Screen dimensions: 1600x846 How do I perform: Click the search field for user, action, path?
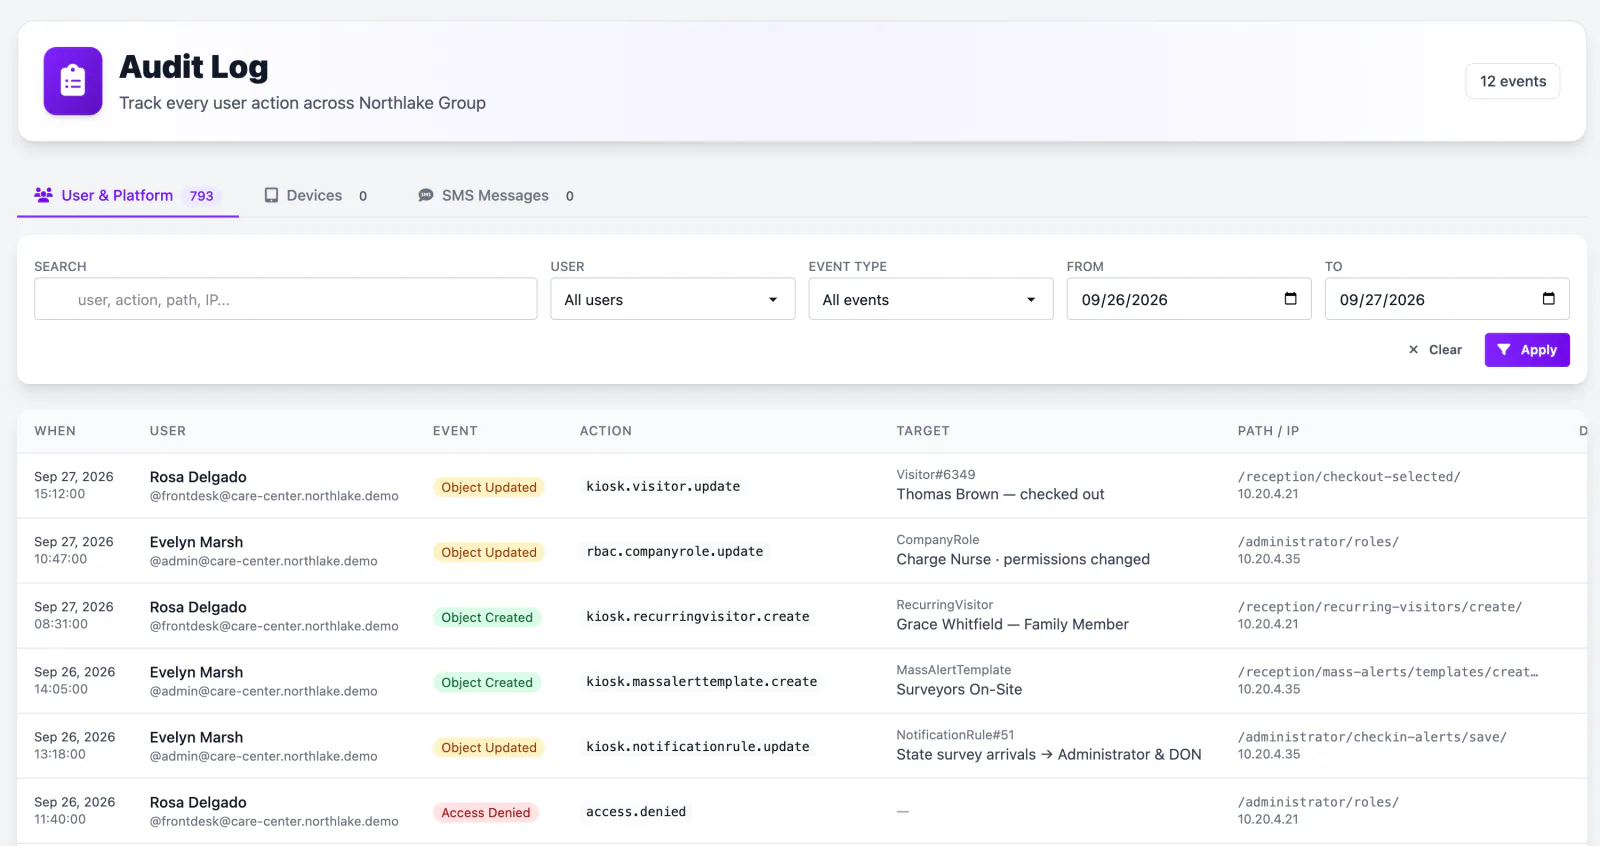285,299
